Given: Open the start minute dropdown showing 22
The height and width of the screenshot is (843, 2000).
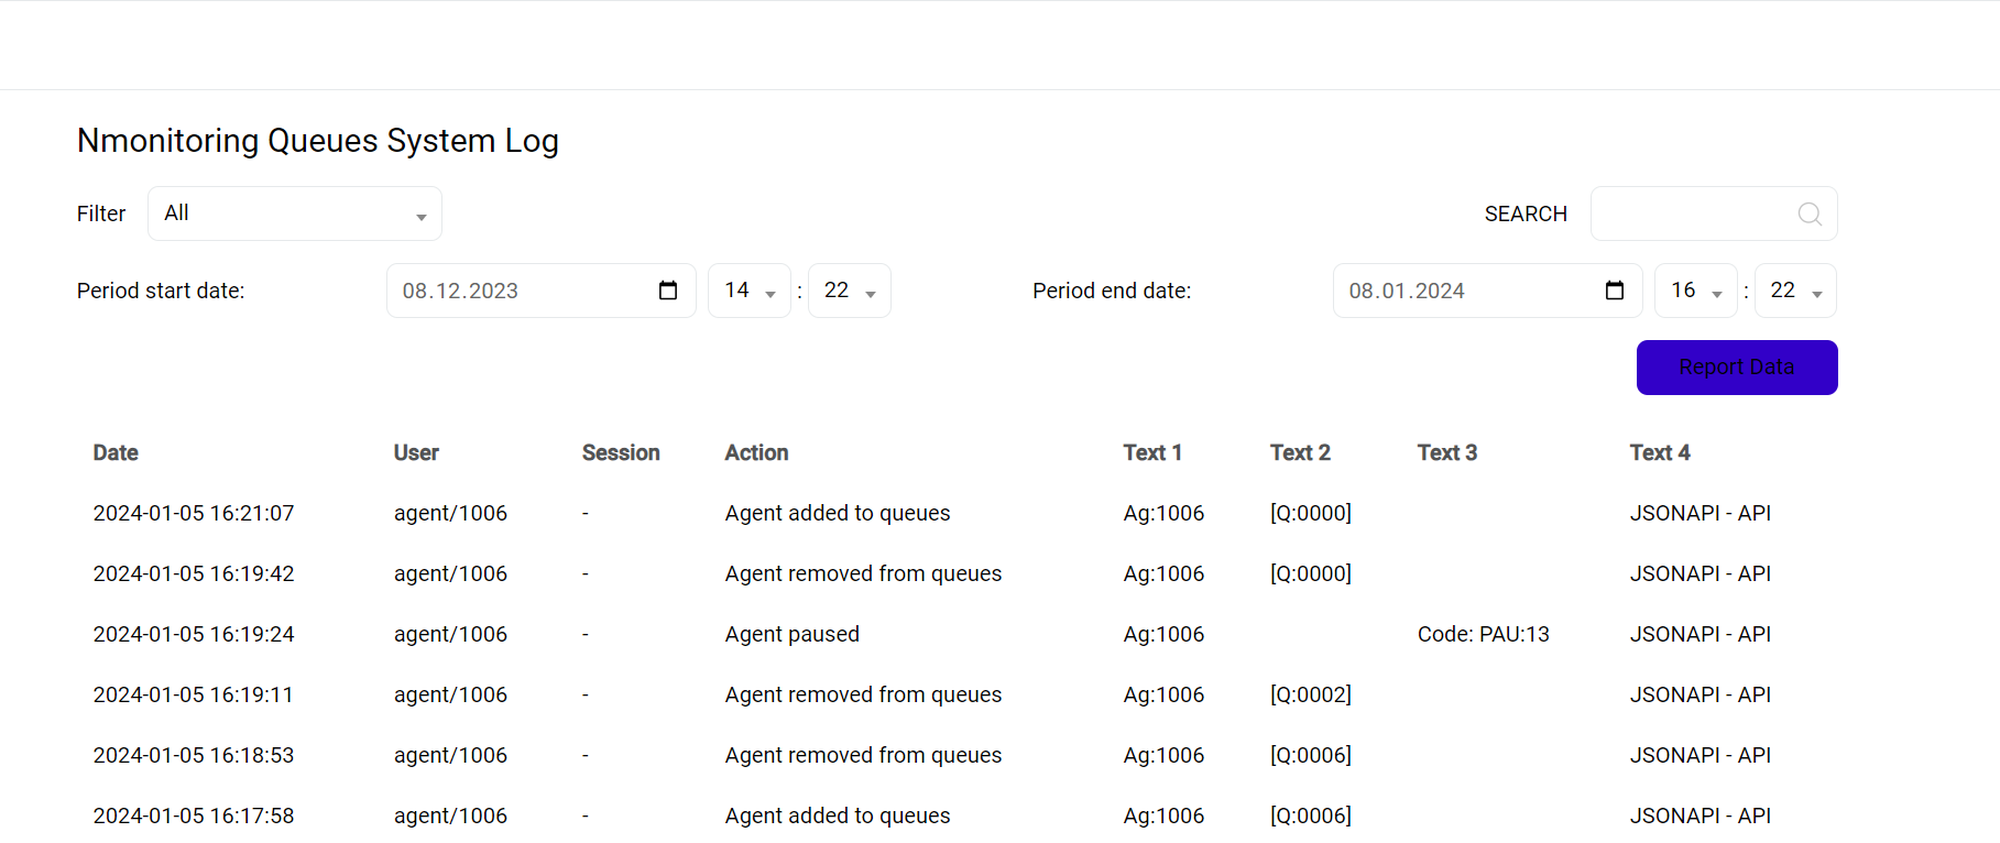Looking at the screenshot, I should tap(849, 291).
